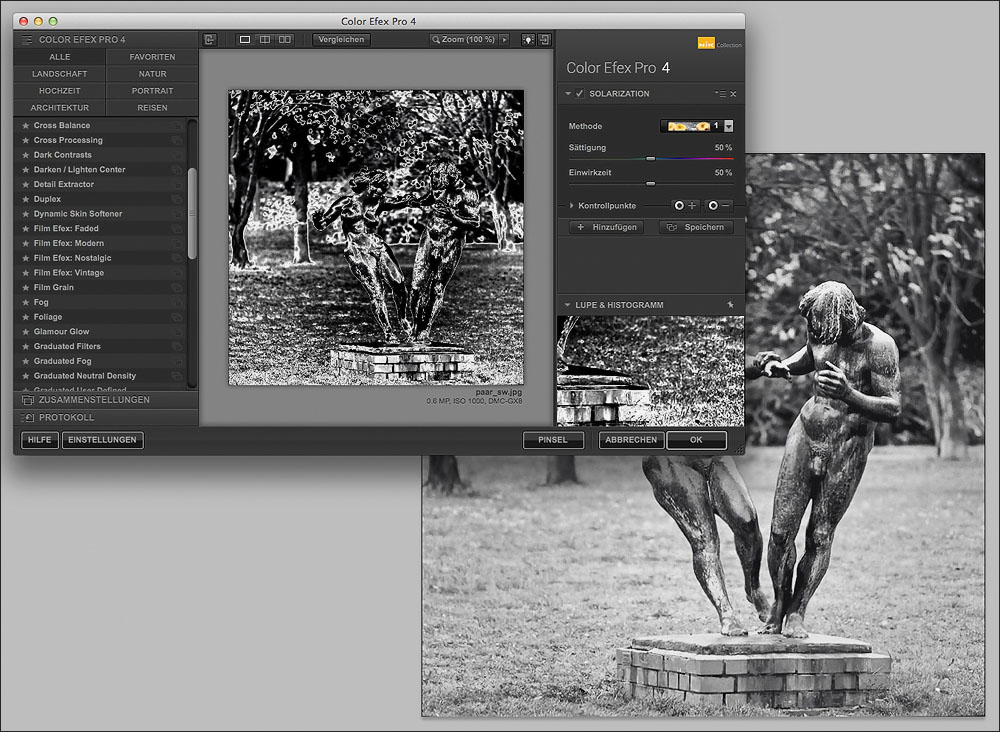This screenshot has height=732, width=1000.
Task: Show the HOCHZEIT filter category
Action: (60, 91)
